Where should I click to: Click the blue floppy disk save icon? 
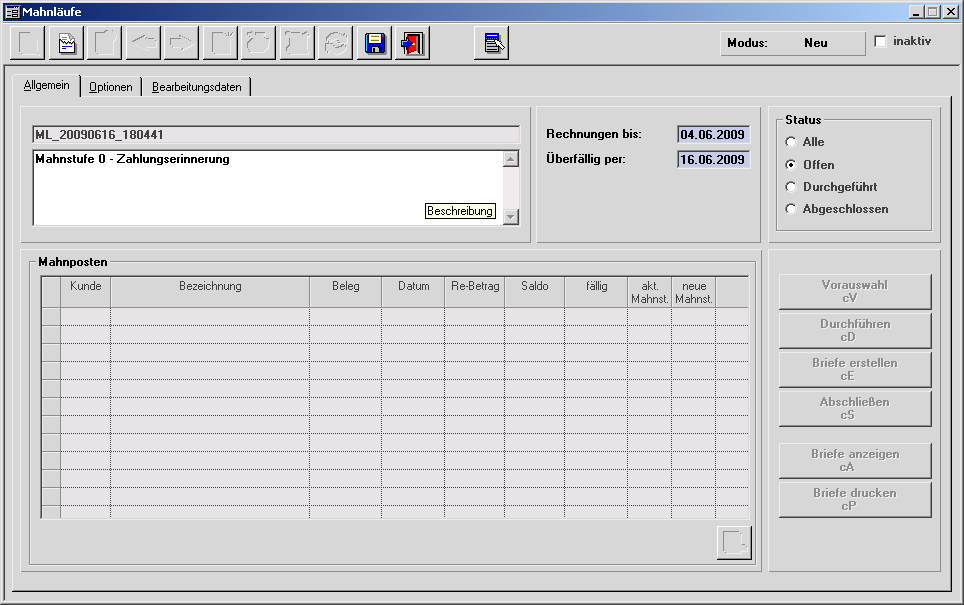pos(376,44)
